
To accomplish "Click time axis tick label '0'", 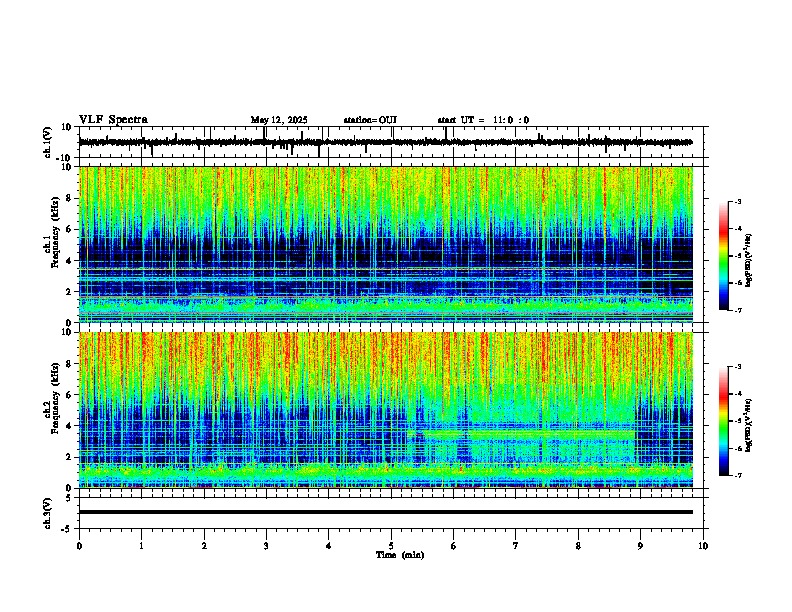I will pyautogui.click(x=79, y=546).
